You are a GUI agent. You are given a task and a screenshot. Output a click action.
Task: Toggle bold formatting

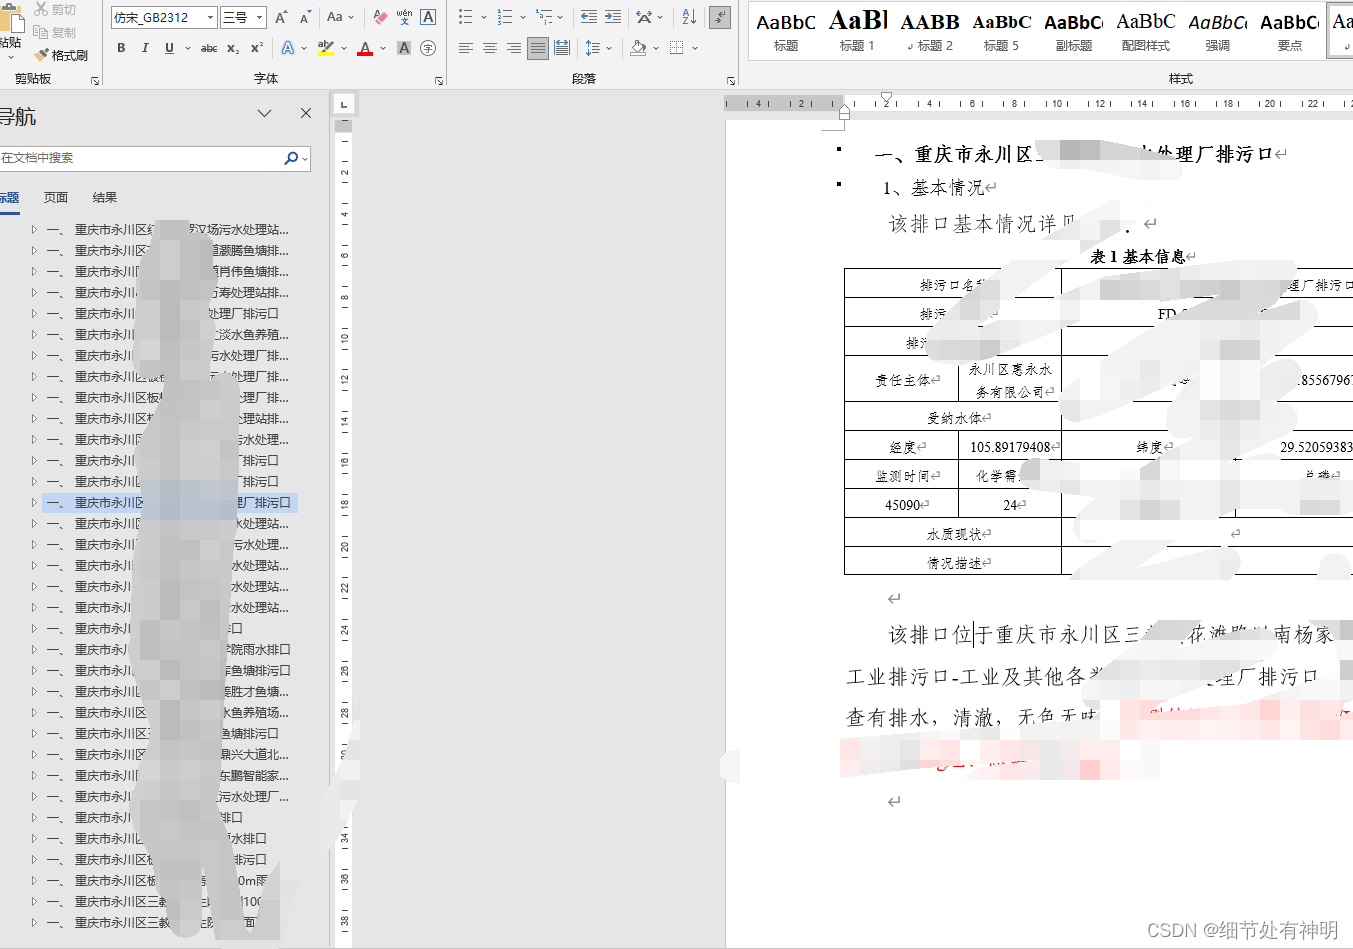click(121, 47)
